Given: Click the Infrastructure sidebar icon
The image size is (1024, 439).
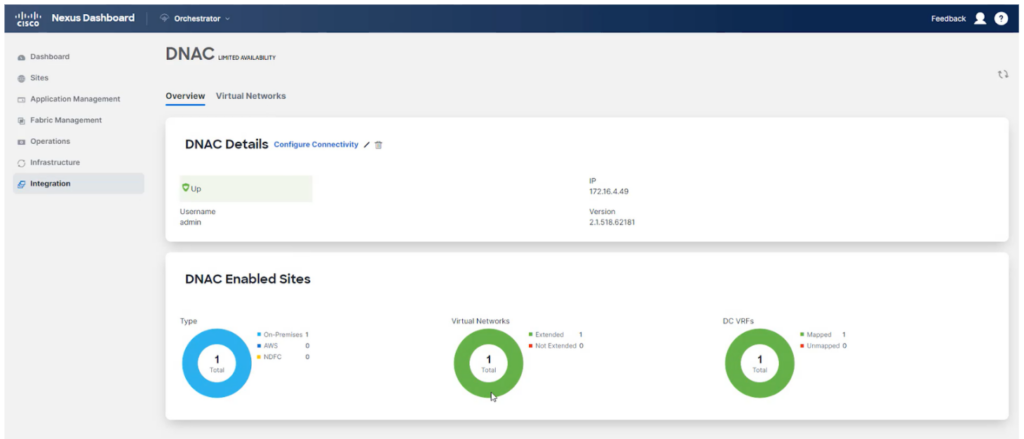Looking at the screenshot, I should [21, 163].
